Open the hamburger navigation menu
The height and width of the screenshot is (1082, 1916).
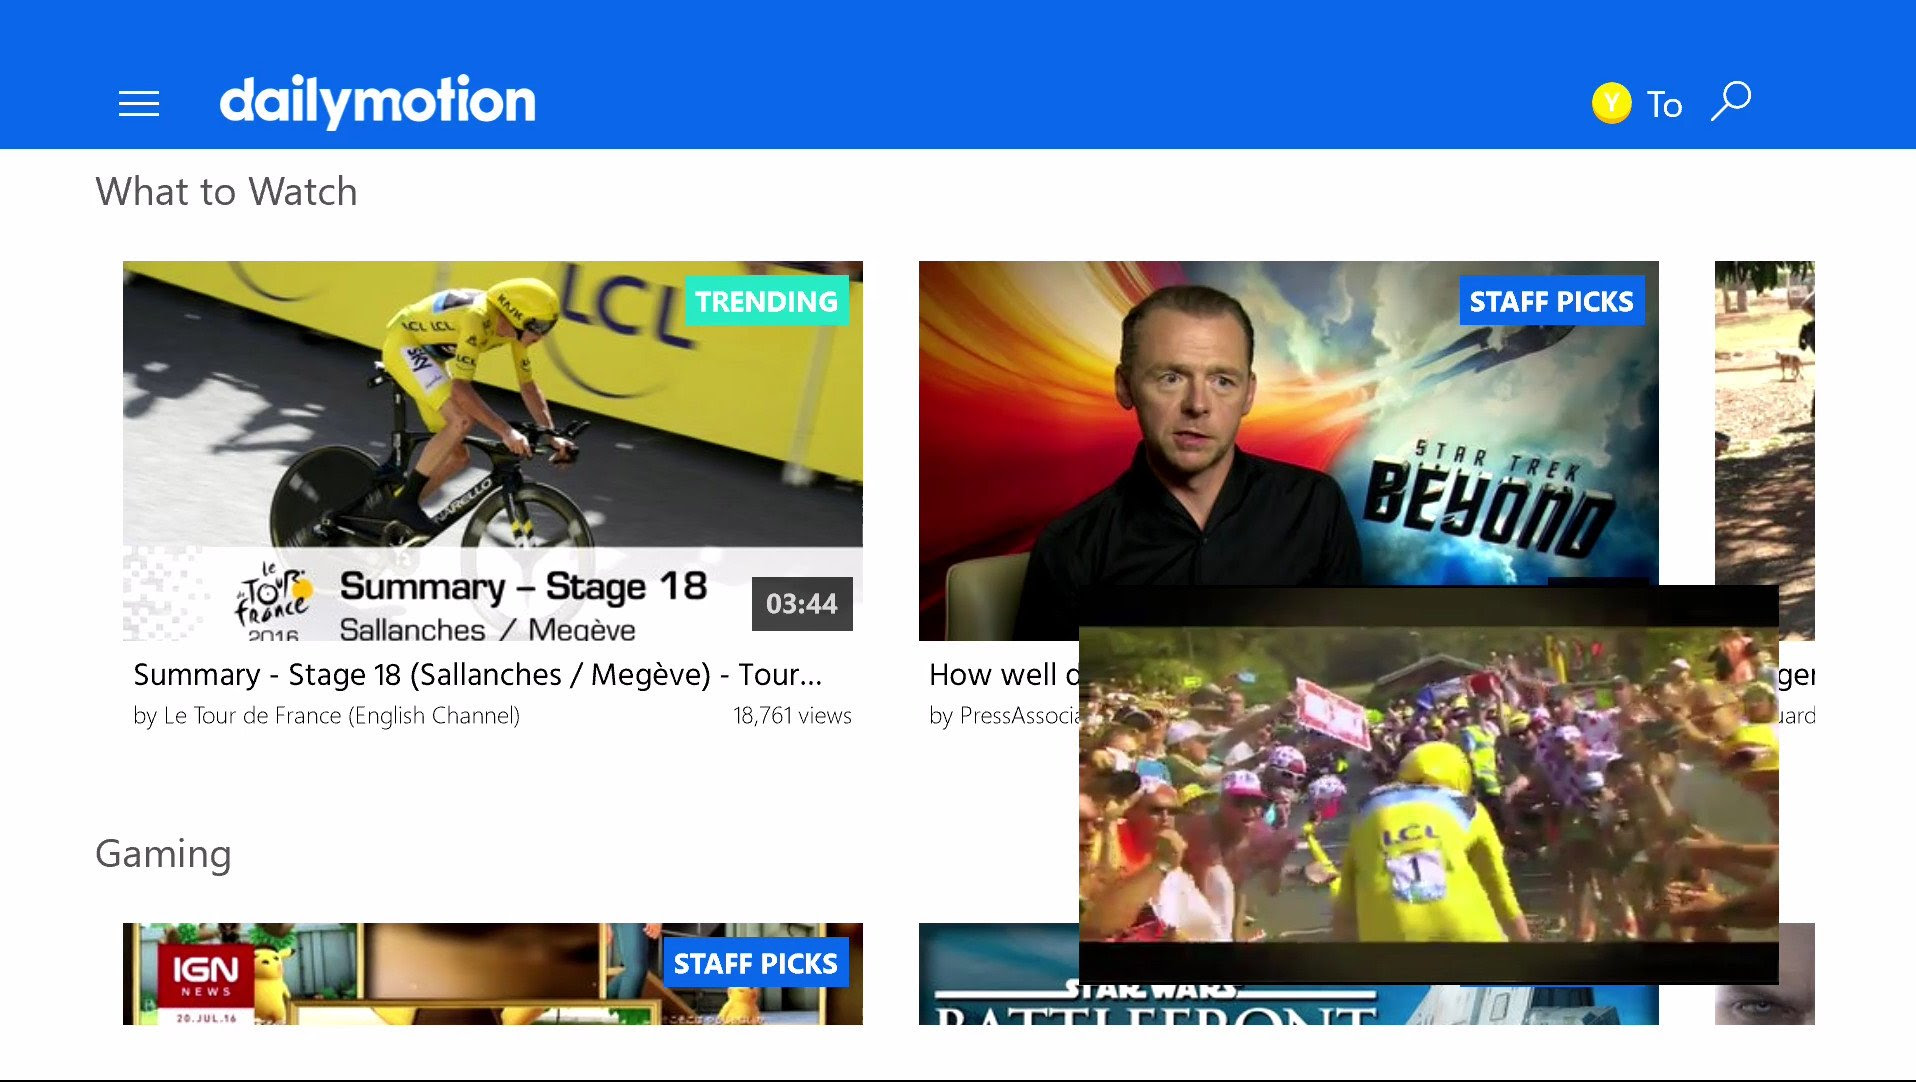coord(139,103)
